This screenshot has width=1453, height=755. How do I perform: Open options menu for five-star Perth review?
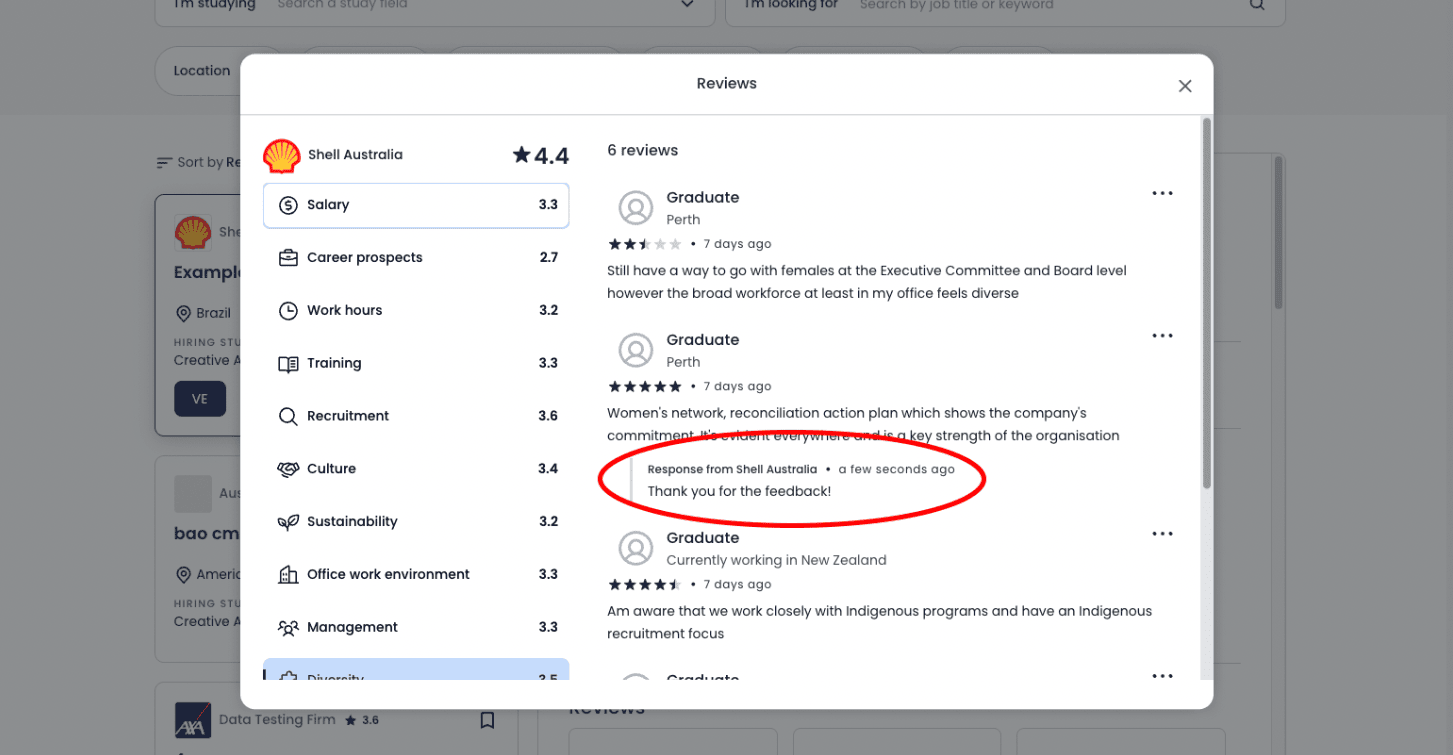point(1162,336)
